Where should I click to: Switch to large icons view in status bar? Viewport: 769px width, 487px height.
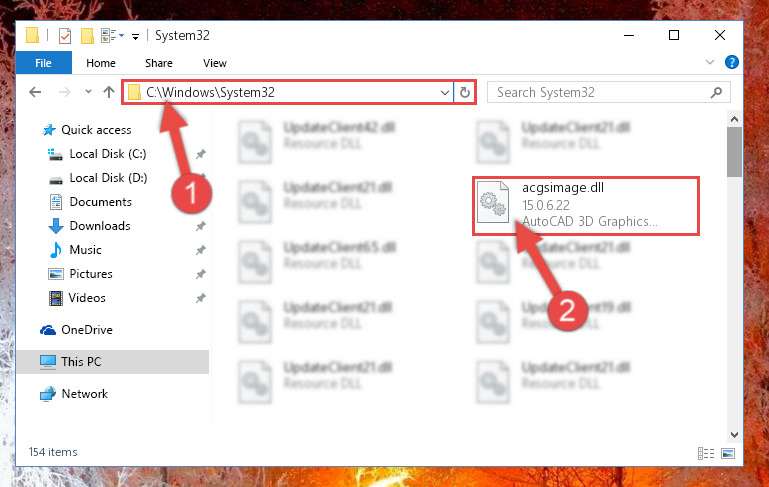click(728, 453)
